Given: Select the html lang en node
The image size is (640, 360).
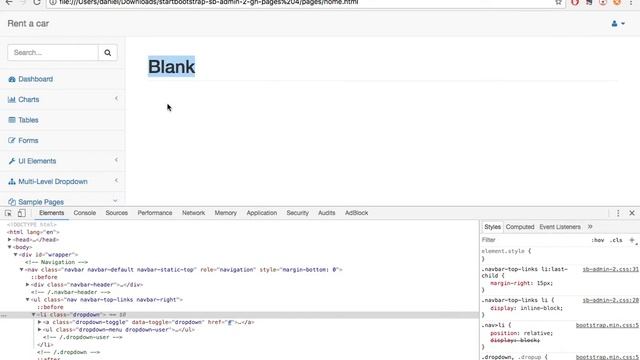Looking at the screenshot, I should click(33, 232).
